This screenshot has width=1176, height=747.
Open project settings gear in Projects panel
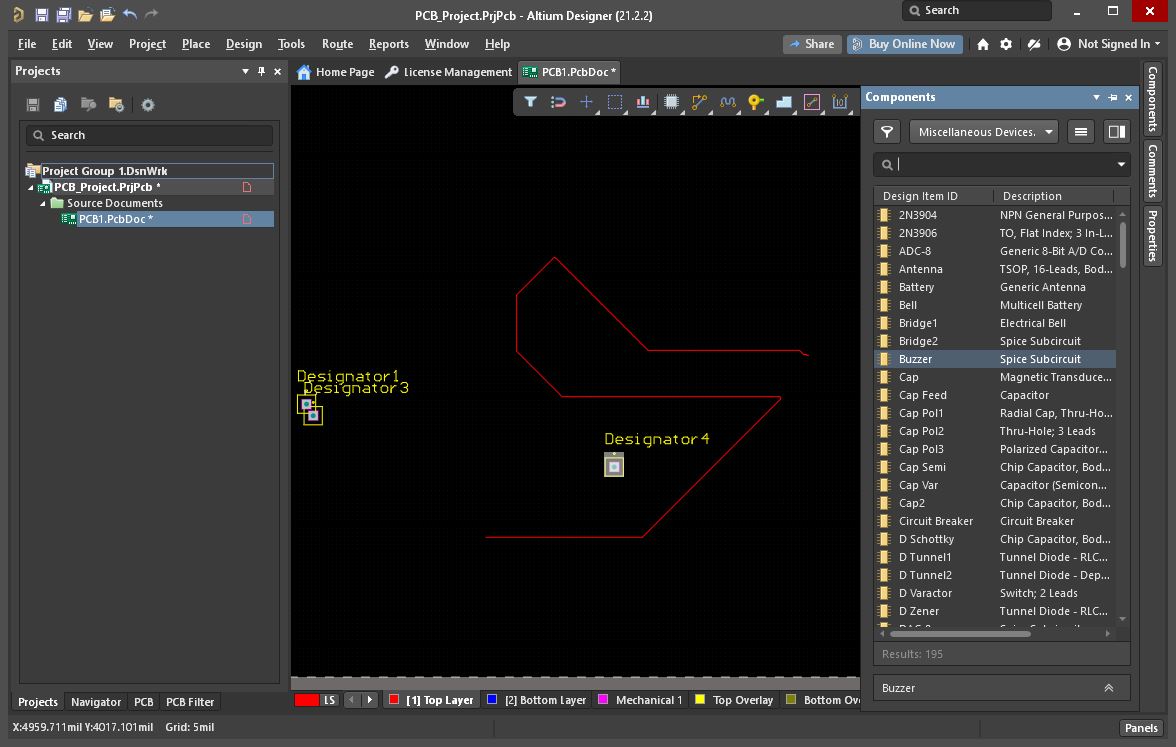148,105
